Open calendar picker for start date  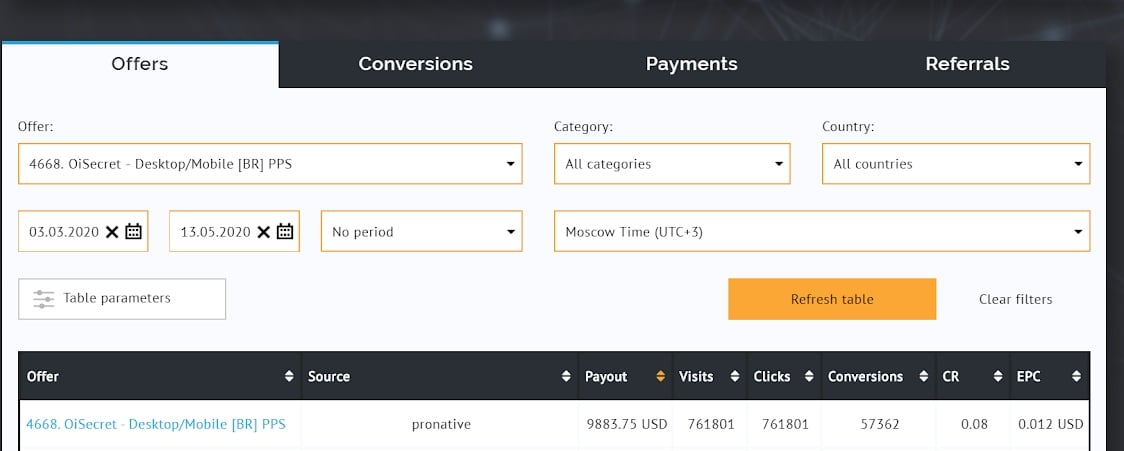coord(134,232)
